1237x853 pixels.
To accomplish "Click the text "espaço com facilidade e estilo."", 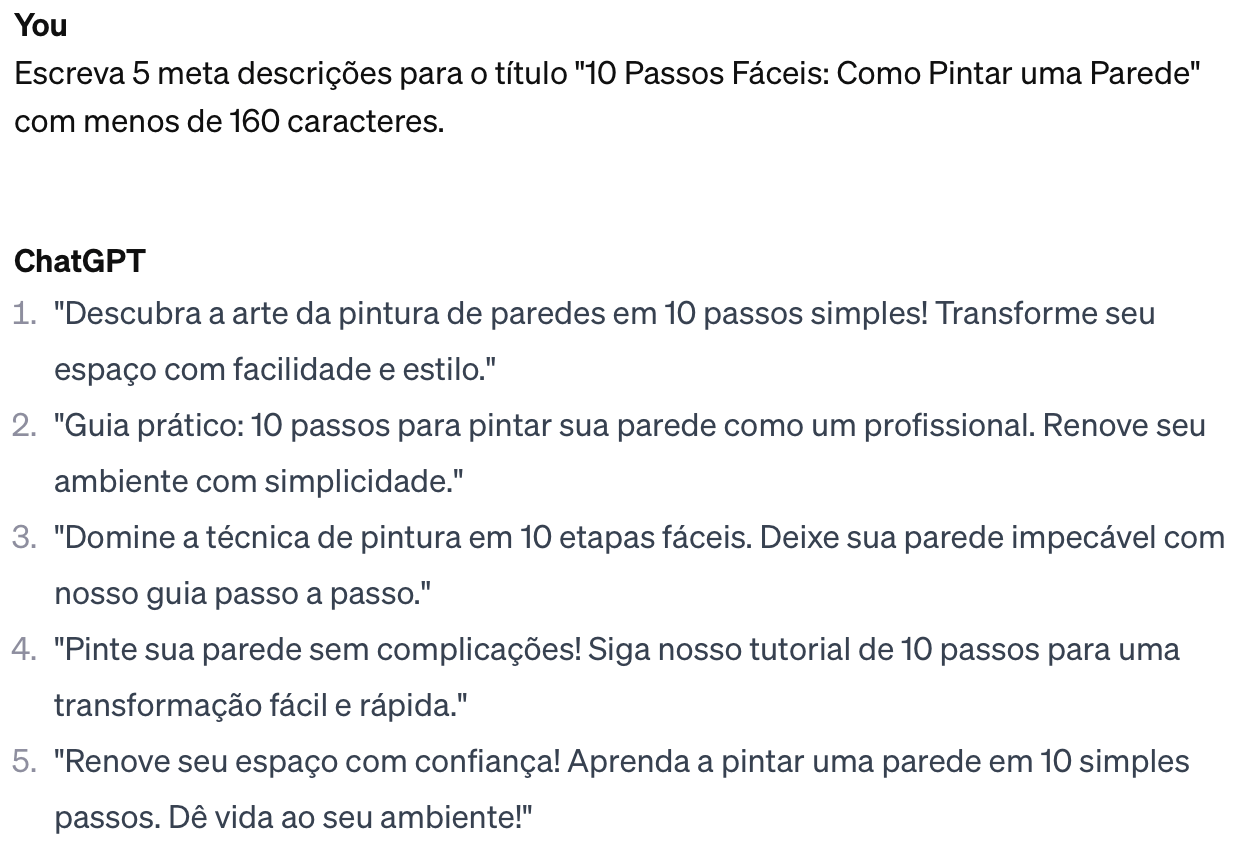I will pos(275,370).
